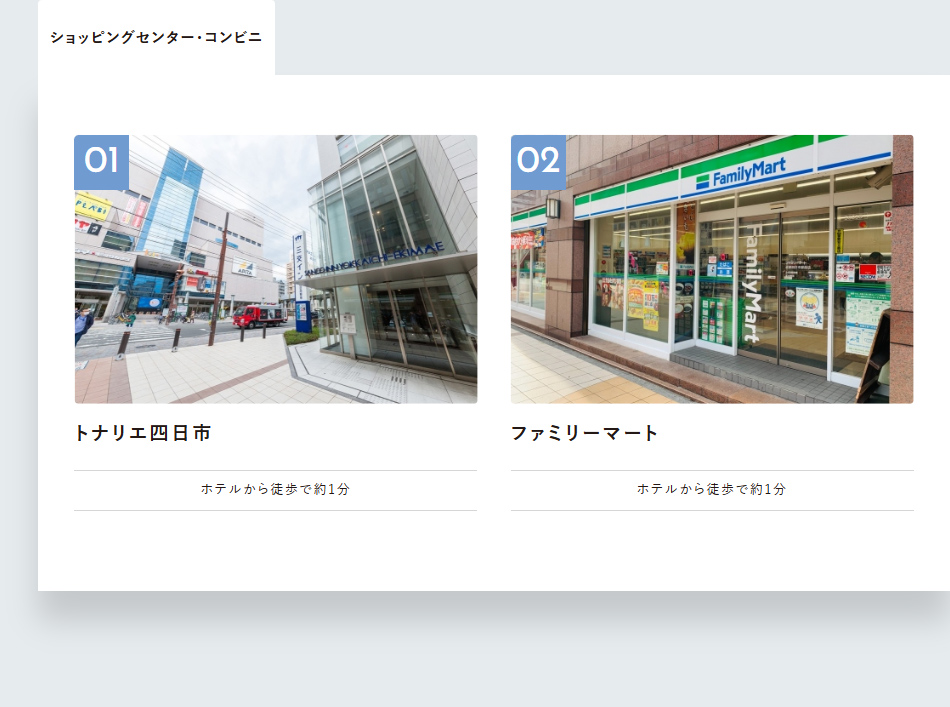The width and height of the screenshot is (950, 707).
Task: Select the ショッピングセンター・コンビニ tab
Action: 156,38
